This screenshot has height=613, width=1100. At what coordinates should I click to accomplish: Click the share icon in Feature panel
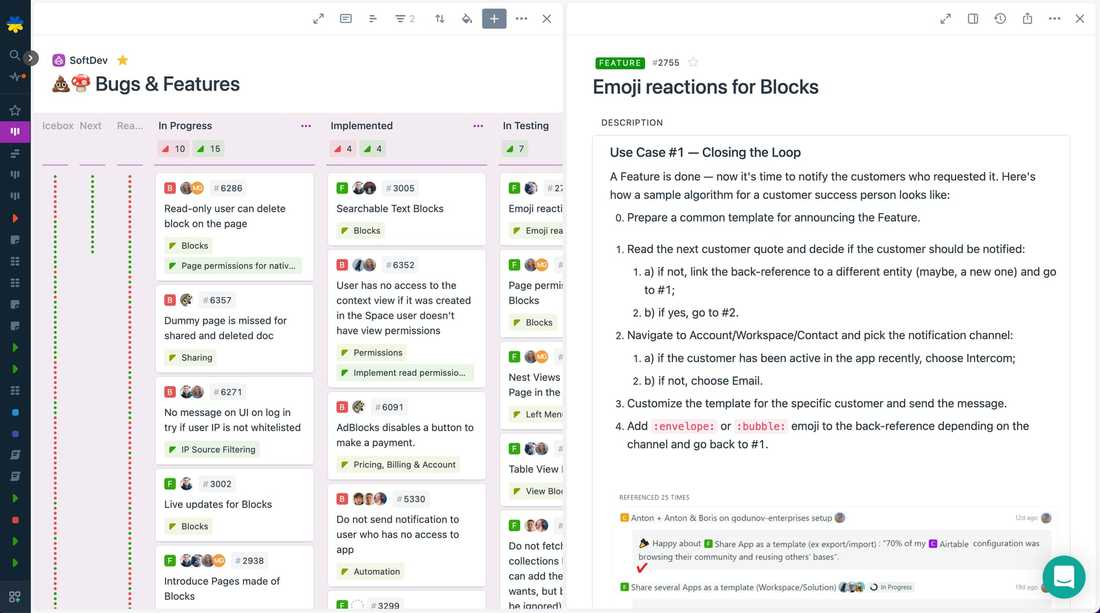[x=1027, y=19]
